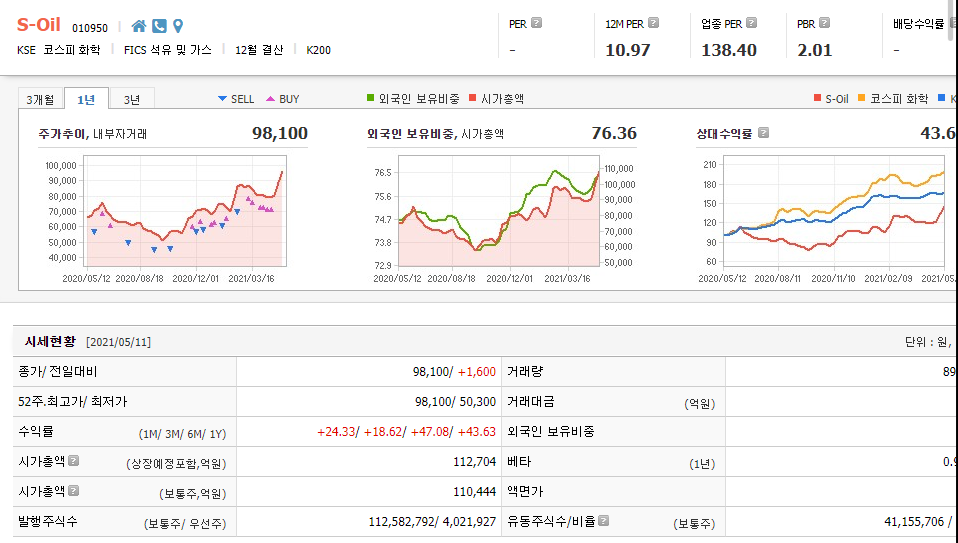Click the 업종 PER value 138.40
The width and height of the screenshot is (958, 543).
tap(729, 50)
